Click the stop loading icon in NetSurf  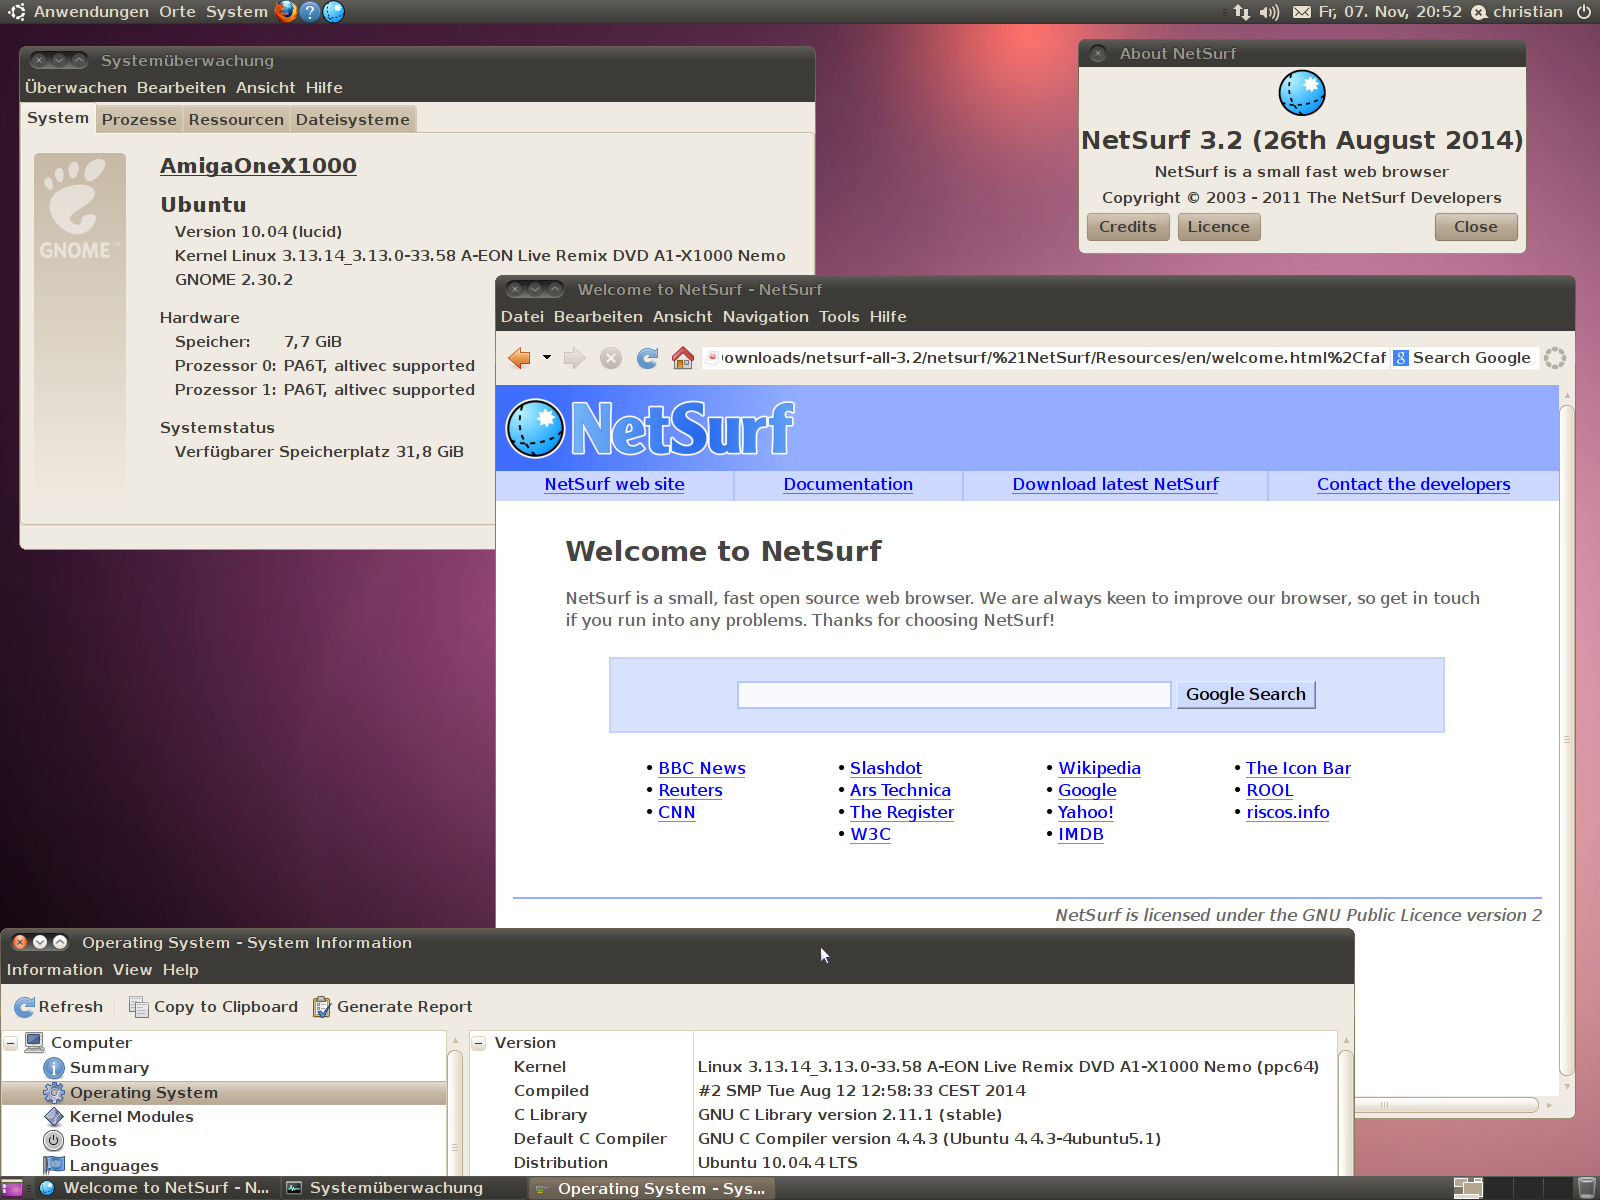pos(611,358)
